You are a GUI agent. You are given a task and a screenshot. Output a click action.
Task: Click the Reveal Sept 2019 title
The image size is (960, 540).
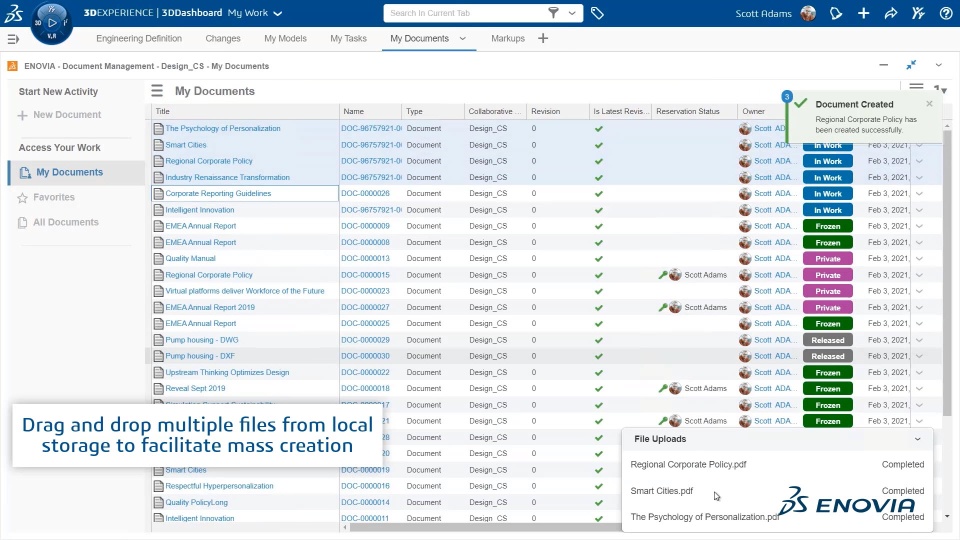point(195,388)
